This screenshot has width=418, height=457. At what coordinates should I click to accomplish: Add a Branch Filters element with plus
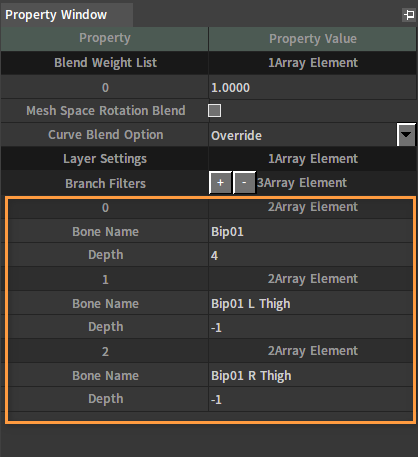(x=220, y=183)
